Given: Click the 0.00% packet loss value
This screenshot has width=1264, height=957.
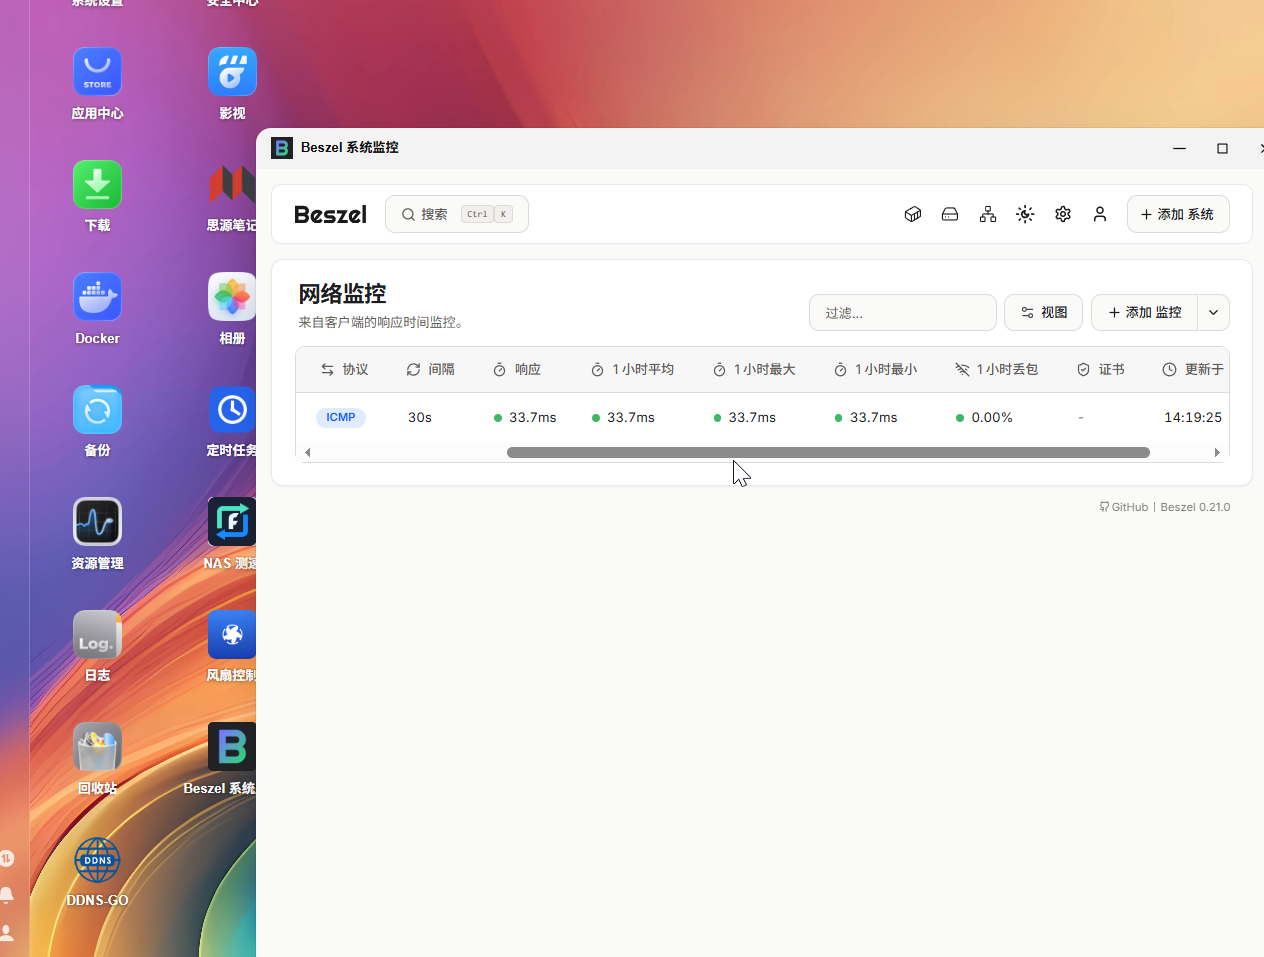Looking at the screenshot, I should pos(992,417).
